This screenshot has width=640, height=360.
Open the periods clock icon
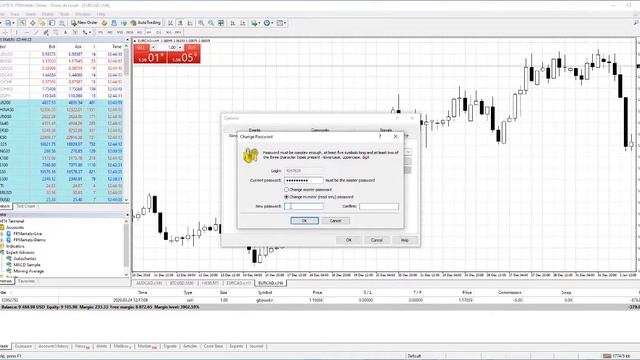click(267, 23)
